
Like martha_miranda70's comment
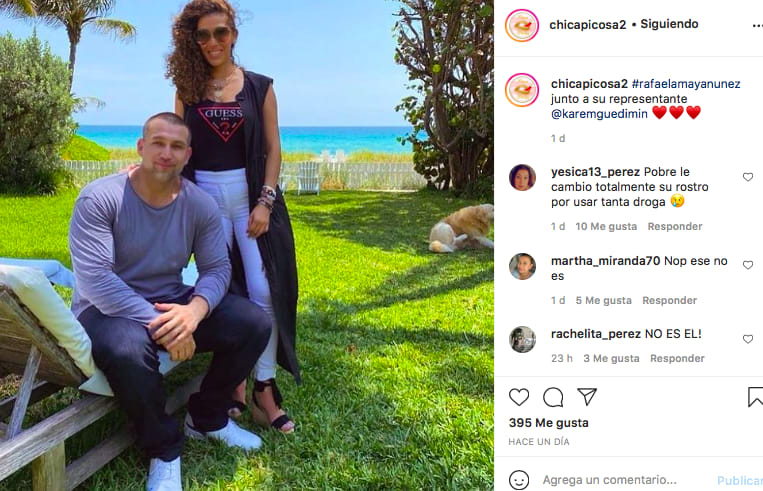[748, 265]
